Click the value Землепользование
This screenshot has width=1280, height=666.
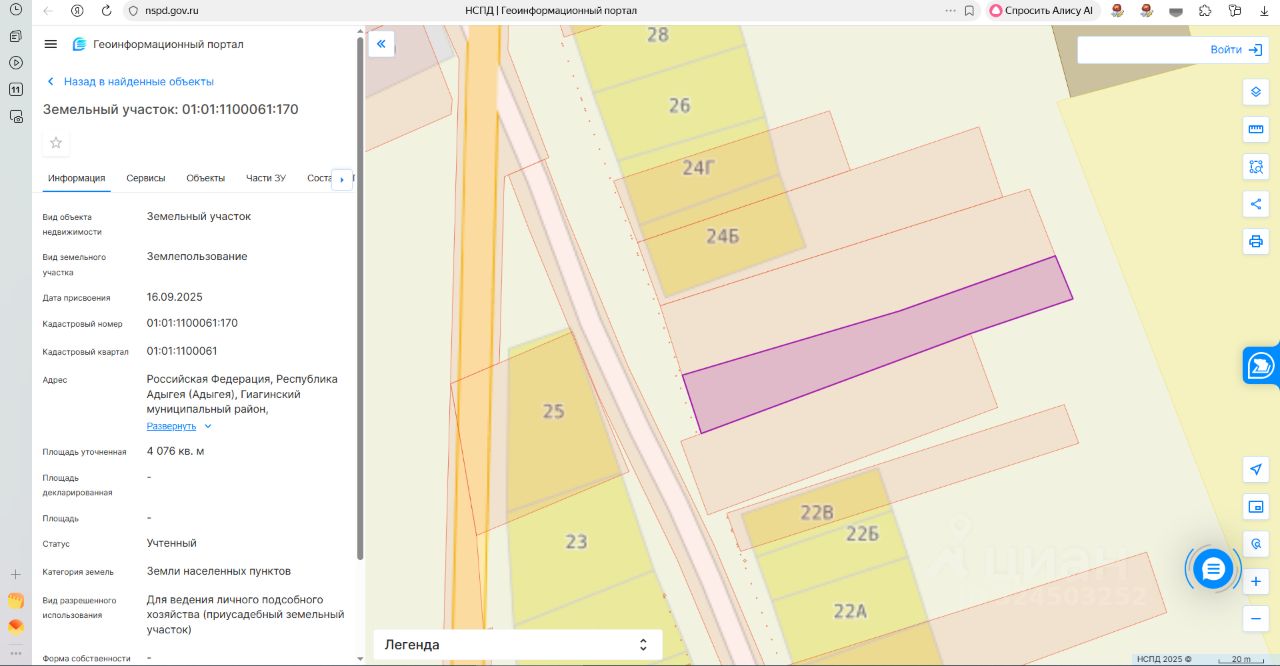197,256
